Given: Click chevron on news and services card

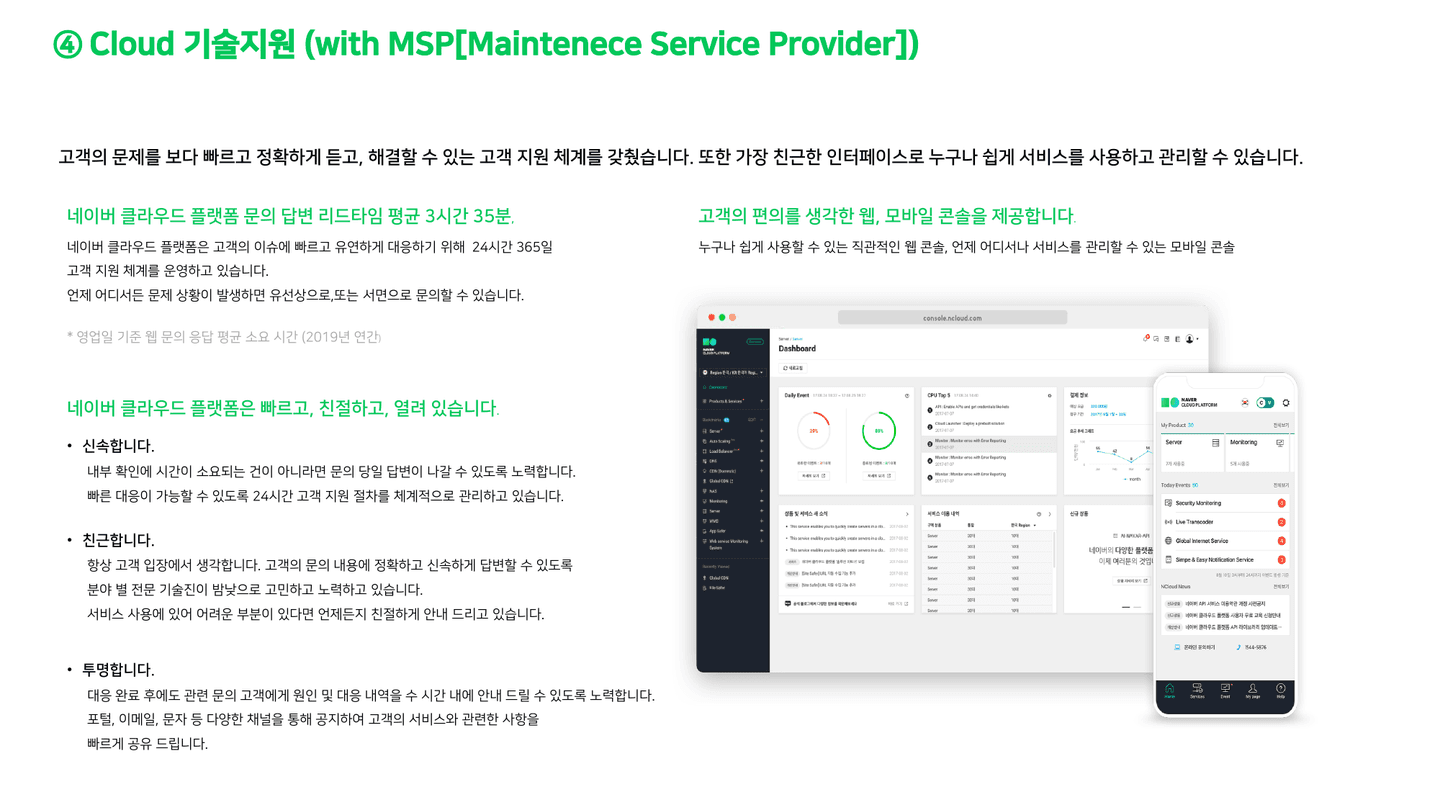Looking at the screenshot, I should 907,514.
